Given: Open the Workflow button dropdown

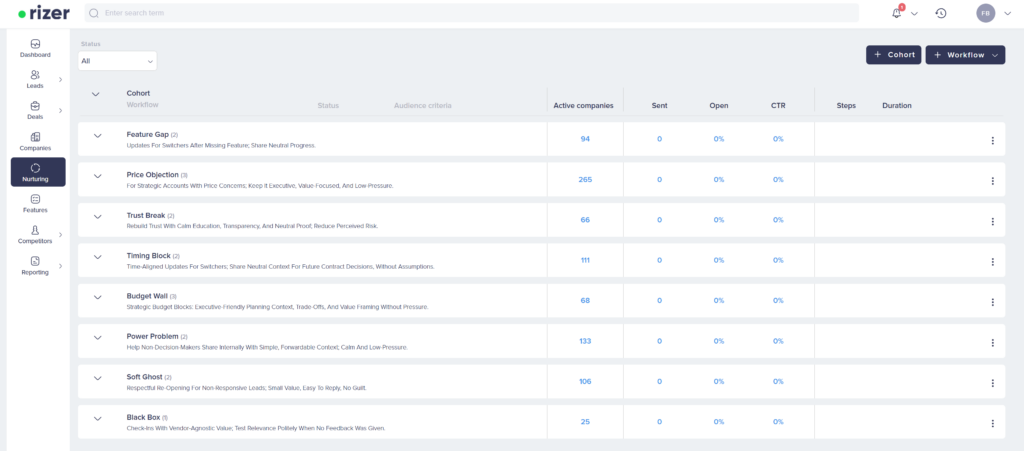Looking at the screenshot, I should (x=965, y=55).
